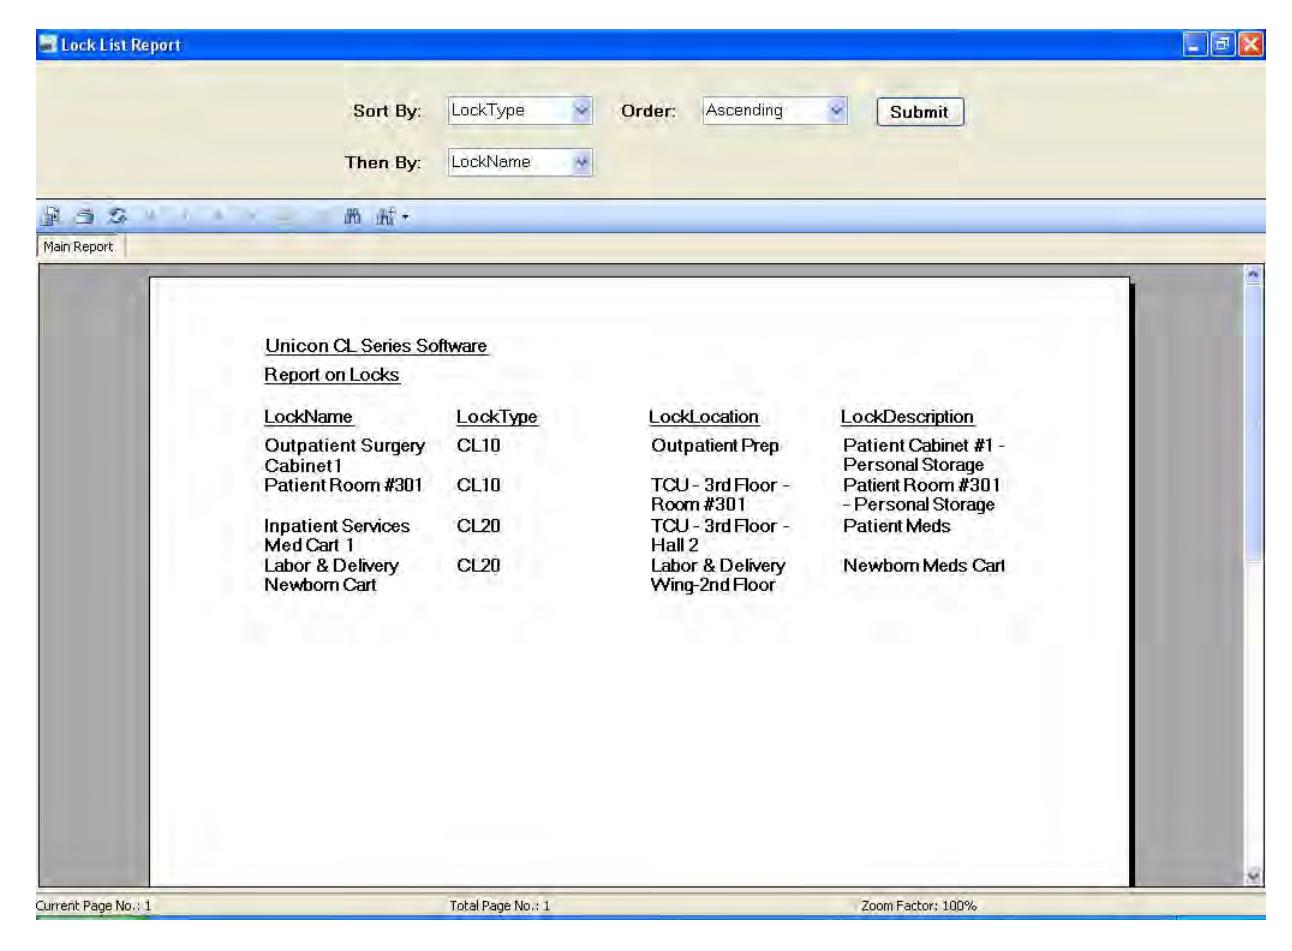Click 'Patient Cabinet #1 - Personal Storage' description
The width and height of the screenshot is (1292, 951).
click(923, 455)
